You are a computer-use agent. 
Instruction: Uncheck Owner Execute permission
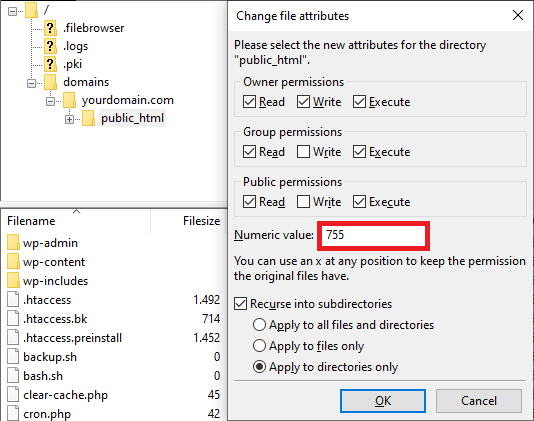click(x=359, y=102)
